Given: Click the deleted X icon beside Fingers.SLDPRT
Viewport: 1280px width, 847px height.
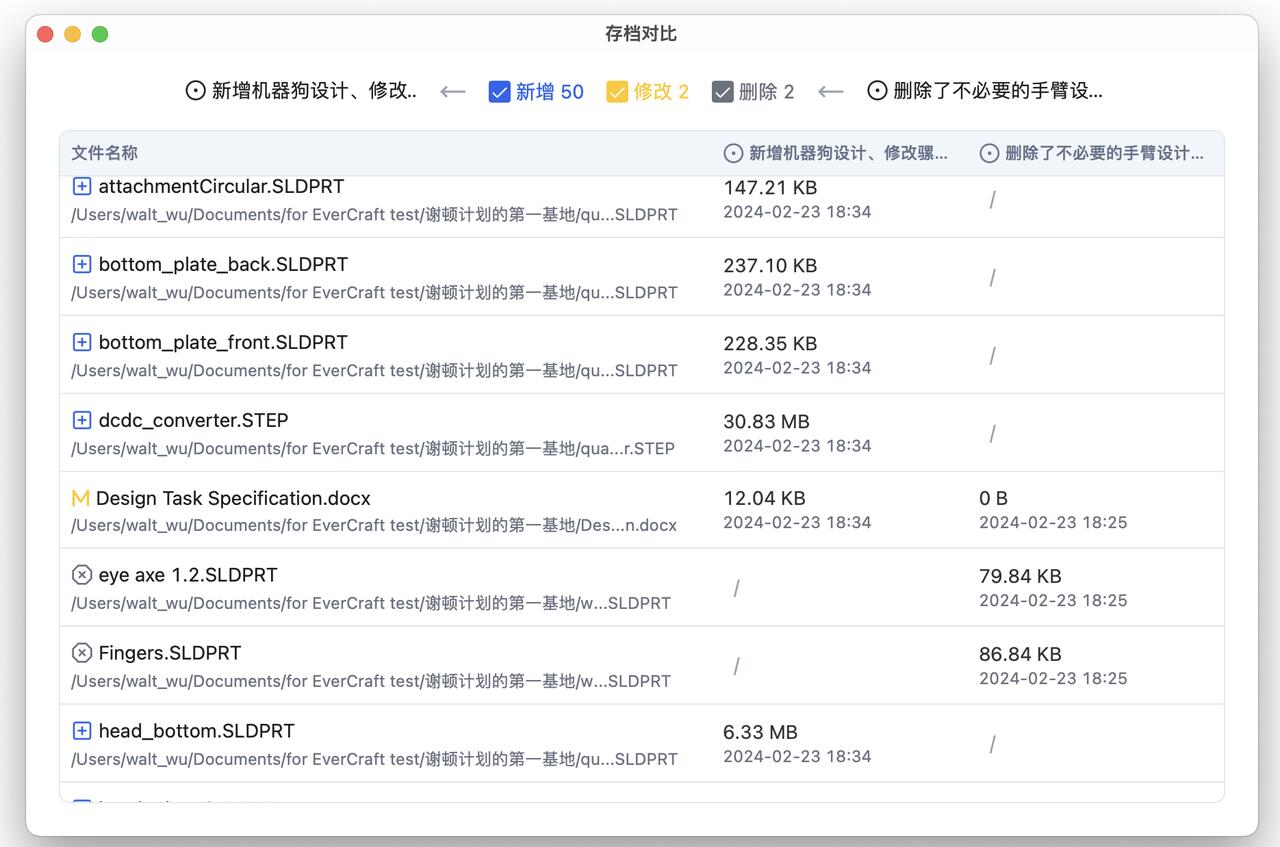Looking at the screenshot, I should (82, 653).
